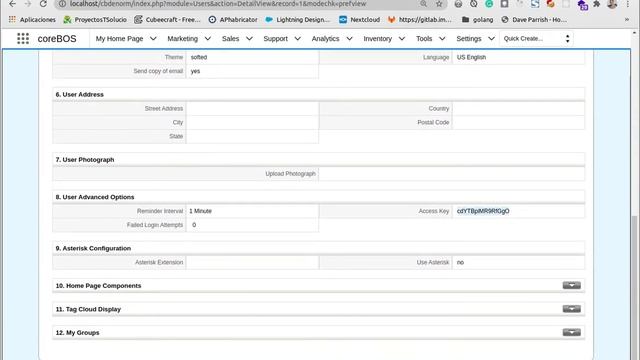Click the Send copy of email value yes

[196, 71]
